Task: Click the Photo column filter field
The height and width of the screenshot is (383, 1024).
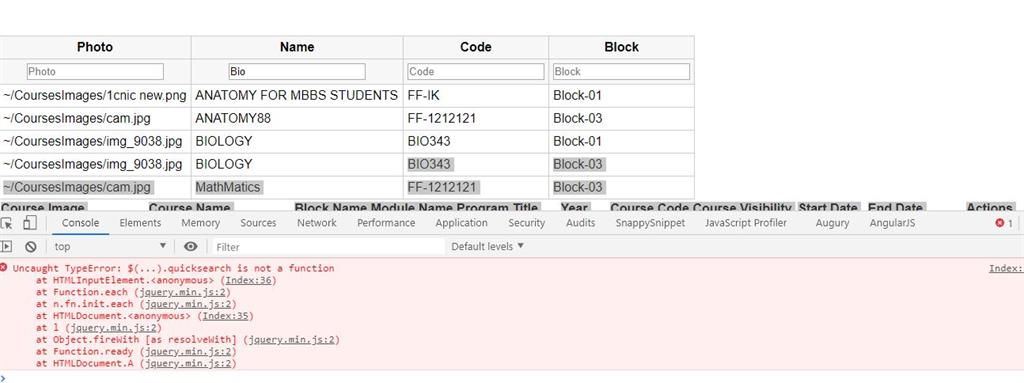Action: click(95, 71)
